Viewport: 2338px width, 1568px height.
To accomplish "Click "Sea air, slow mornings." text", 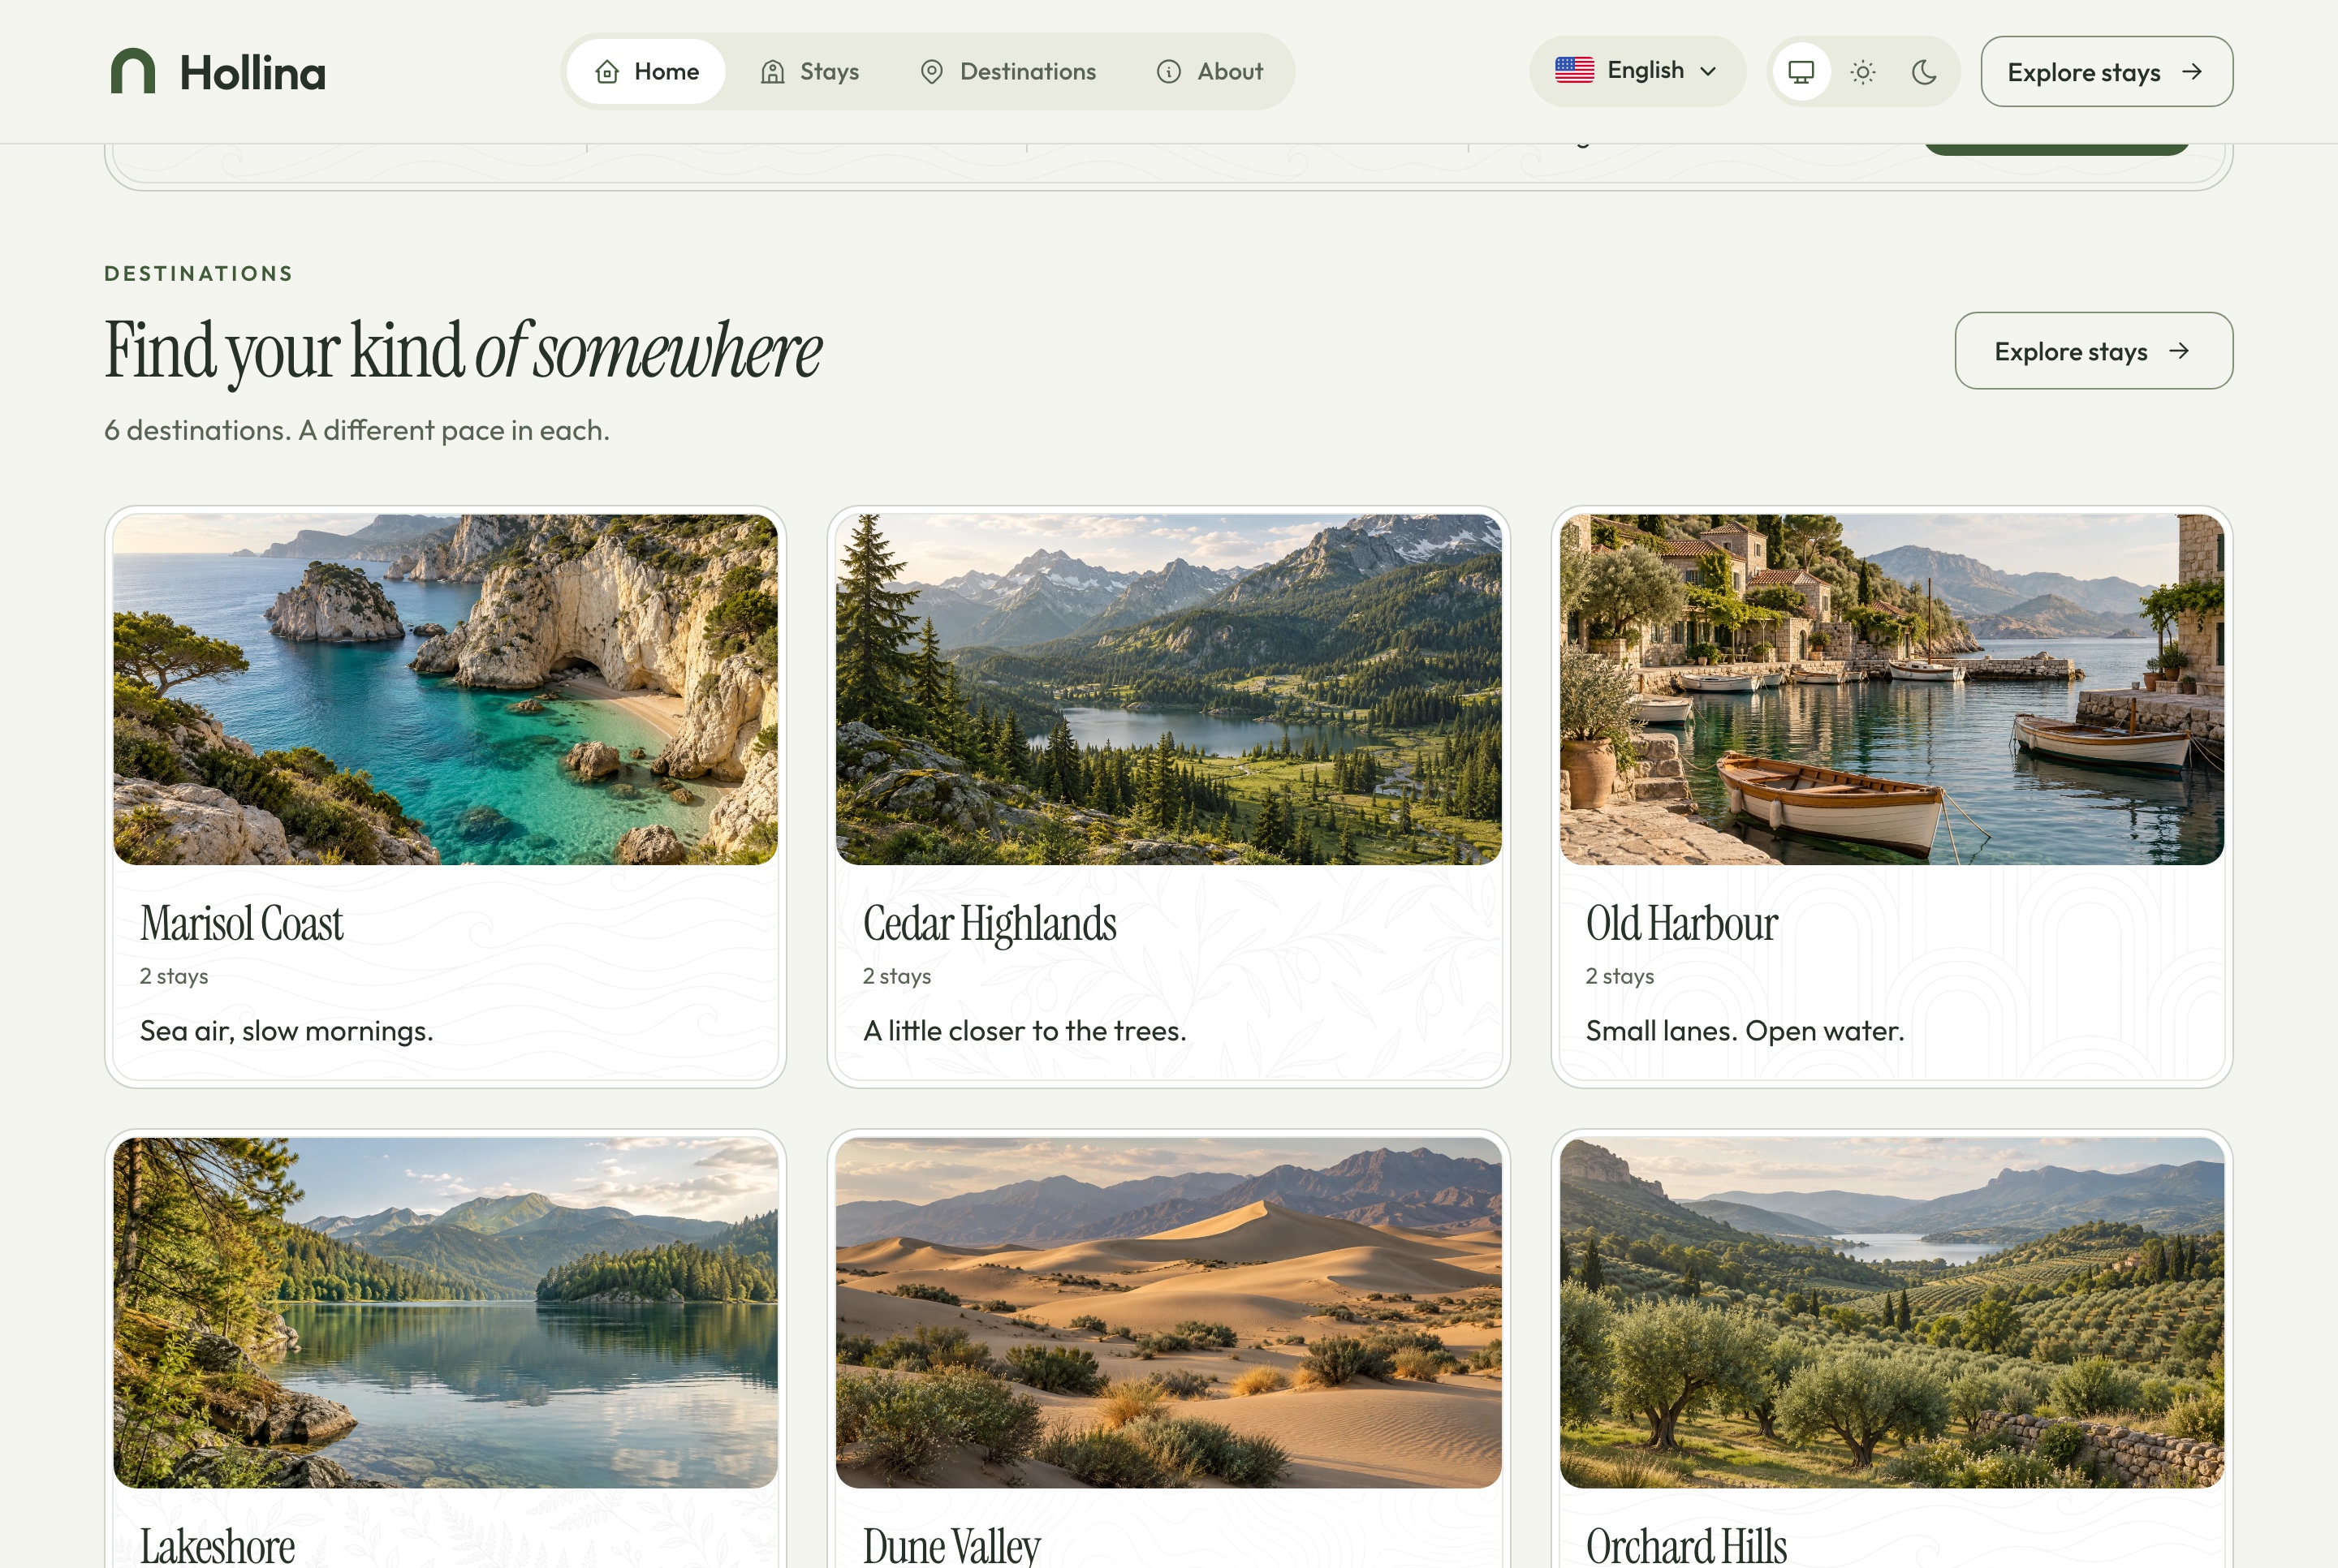I will [286, 1031].
